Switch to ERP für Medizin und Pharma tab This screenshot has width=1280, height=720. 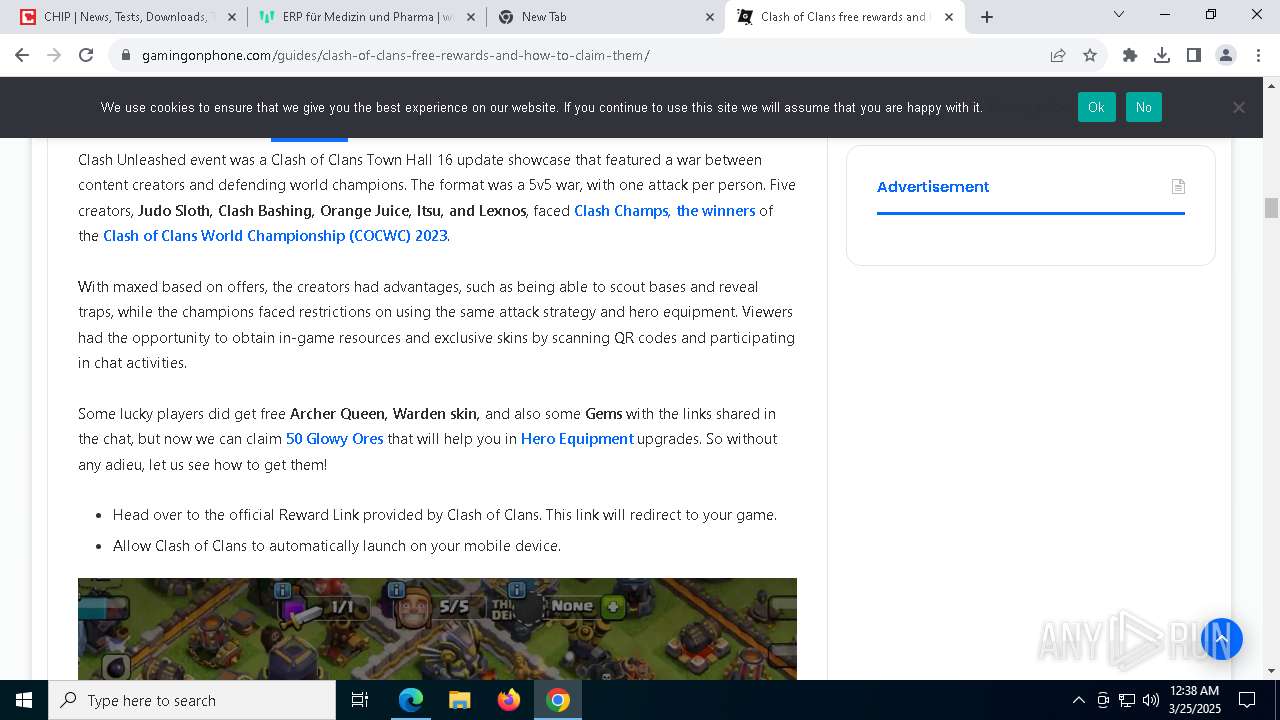(x=367, y=16)
